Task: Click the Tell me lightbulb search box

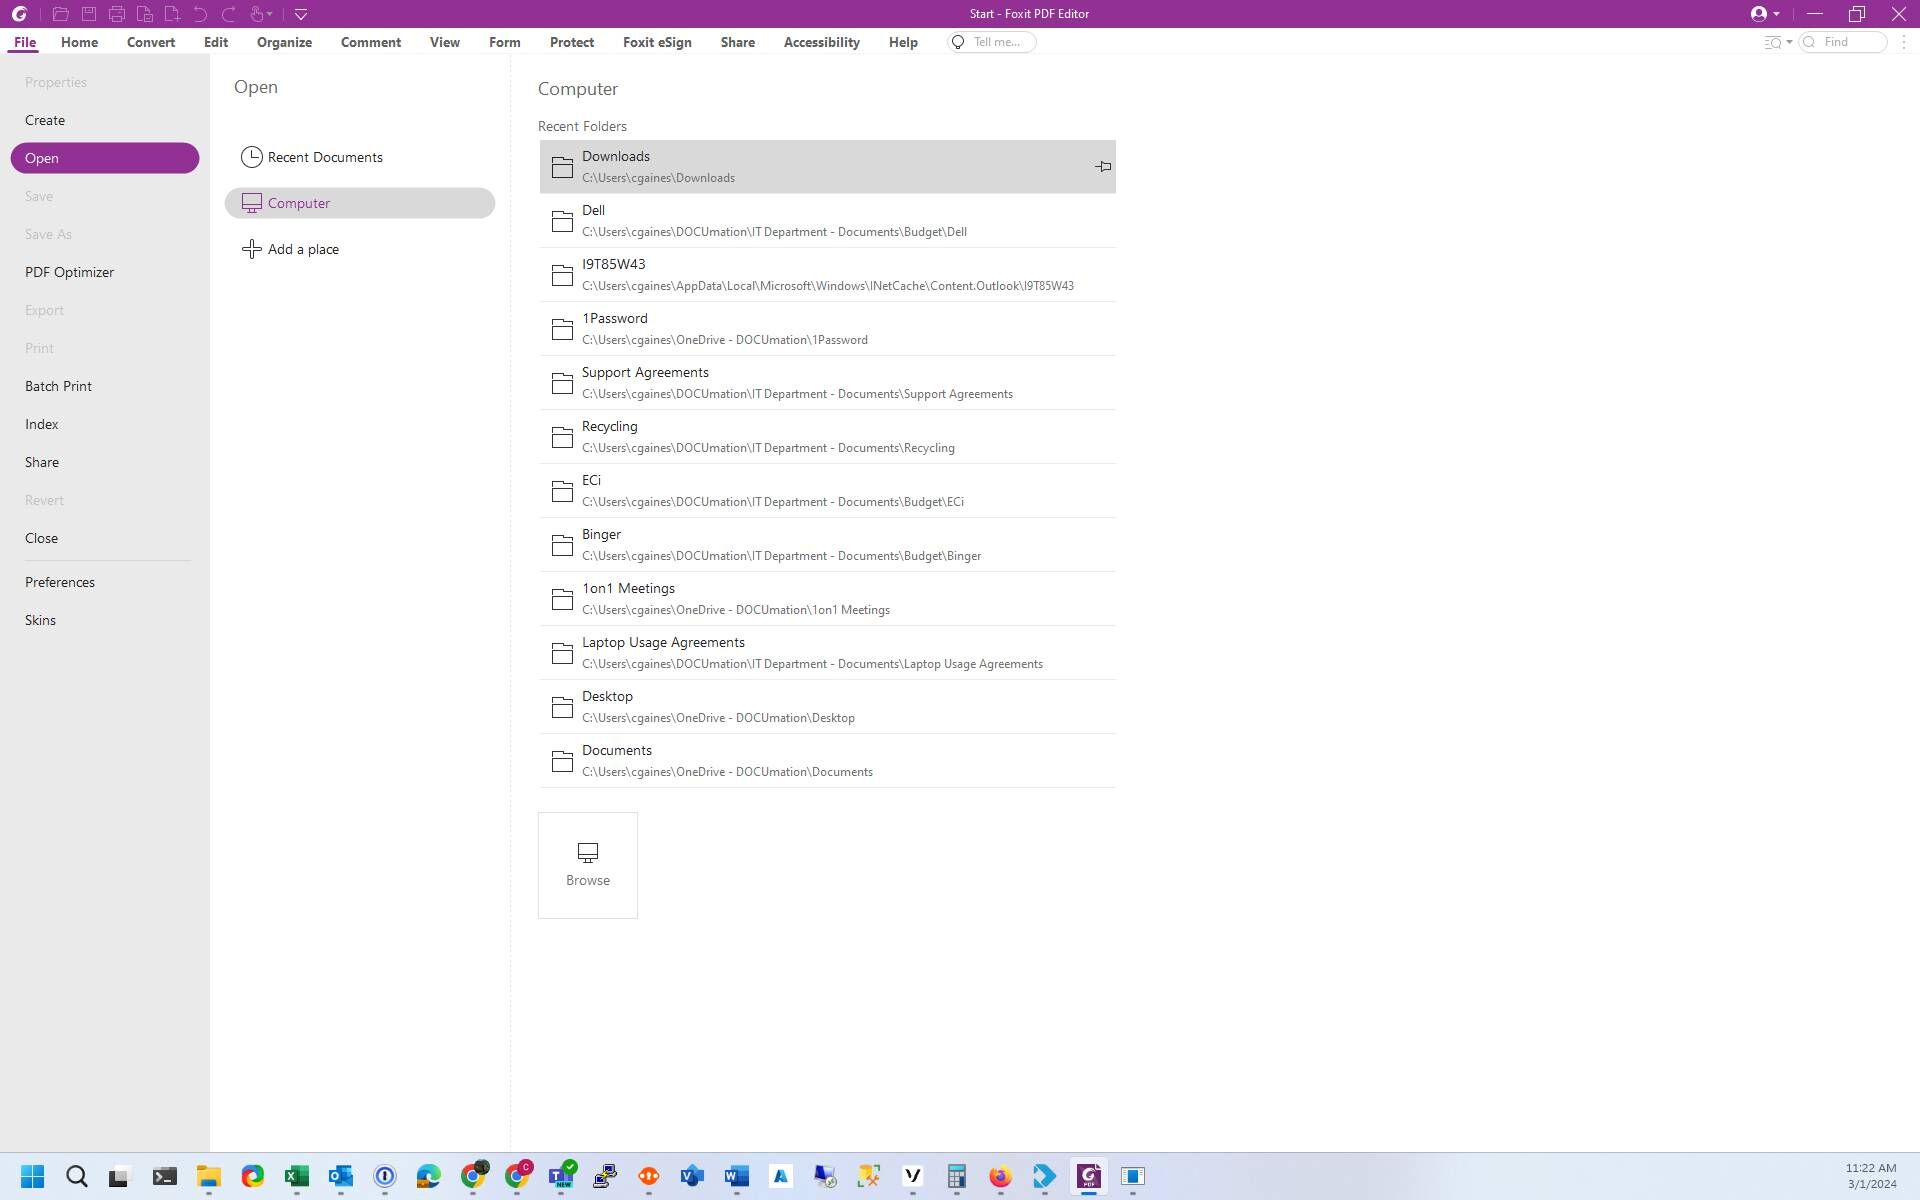Action: [992, 42]
